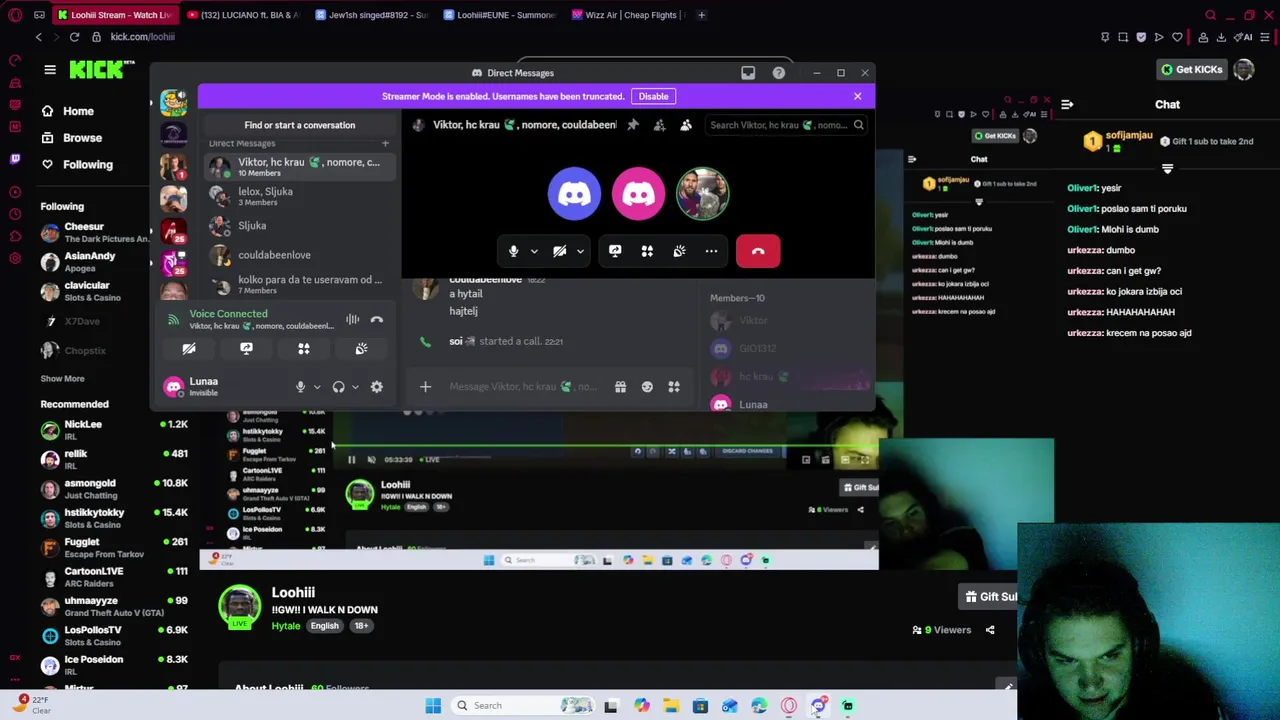The height and width of the screenshot is (720, 1280).
Task: Switch to the Loohiii Stream browser tab
Action: click(x=115, y=15)
